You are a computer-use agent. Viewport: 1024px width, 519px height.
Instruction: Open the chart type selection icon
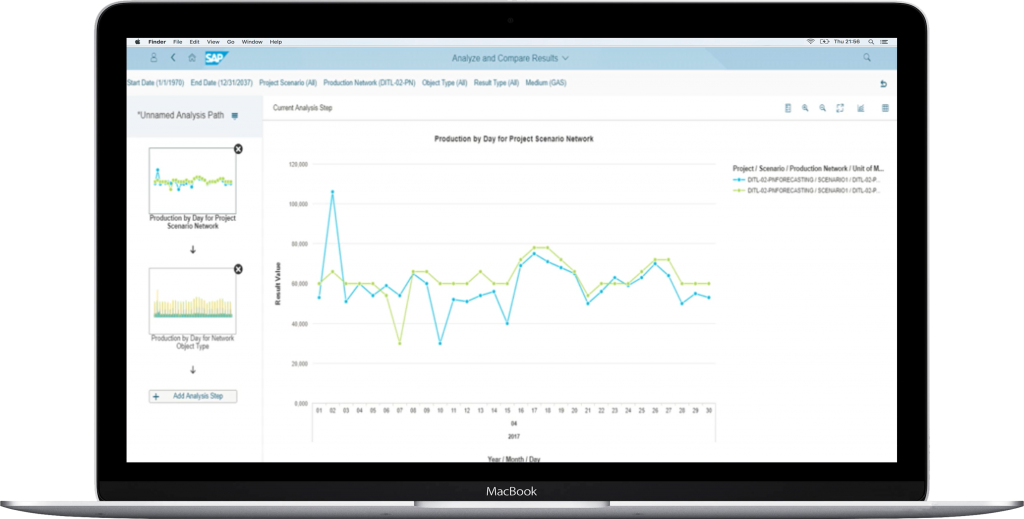click(x=860, y=108)
